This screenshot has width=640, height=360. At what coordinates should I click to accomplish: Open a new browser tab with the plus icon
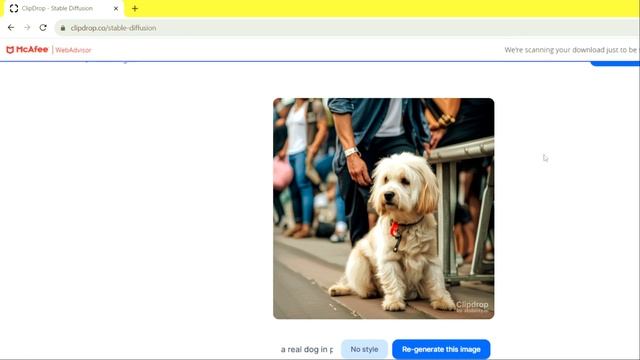coord(135,8)
